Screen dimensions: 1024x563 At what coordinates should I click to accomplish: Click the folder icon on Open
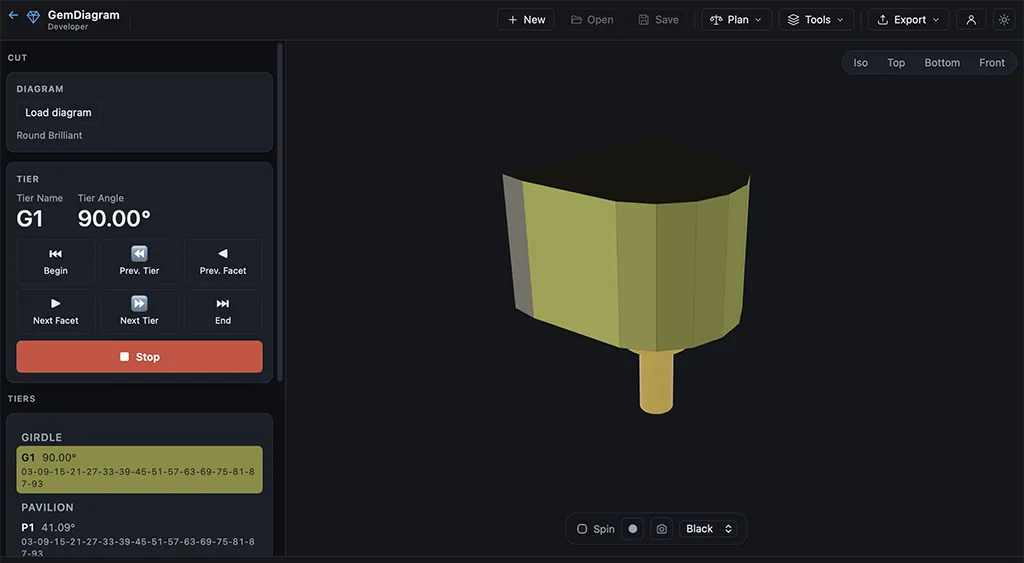pyautogui.click(x=576, y=20)
